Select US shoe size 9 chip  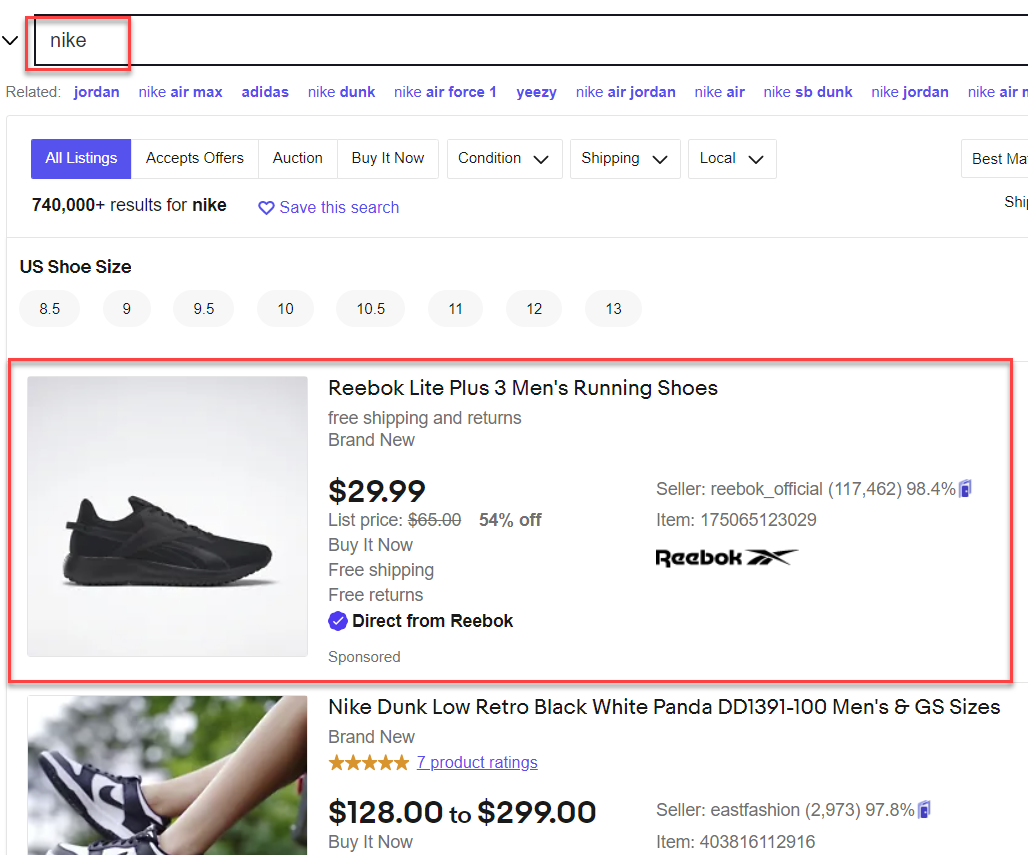tap(127, 309)
